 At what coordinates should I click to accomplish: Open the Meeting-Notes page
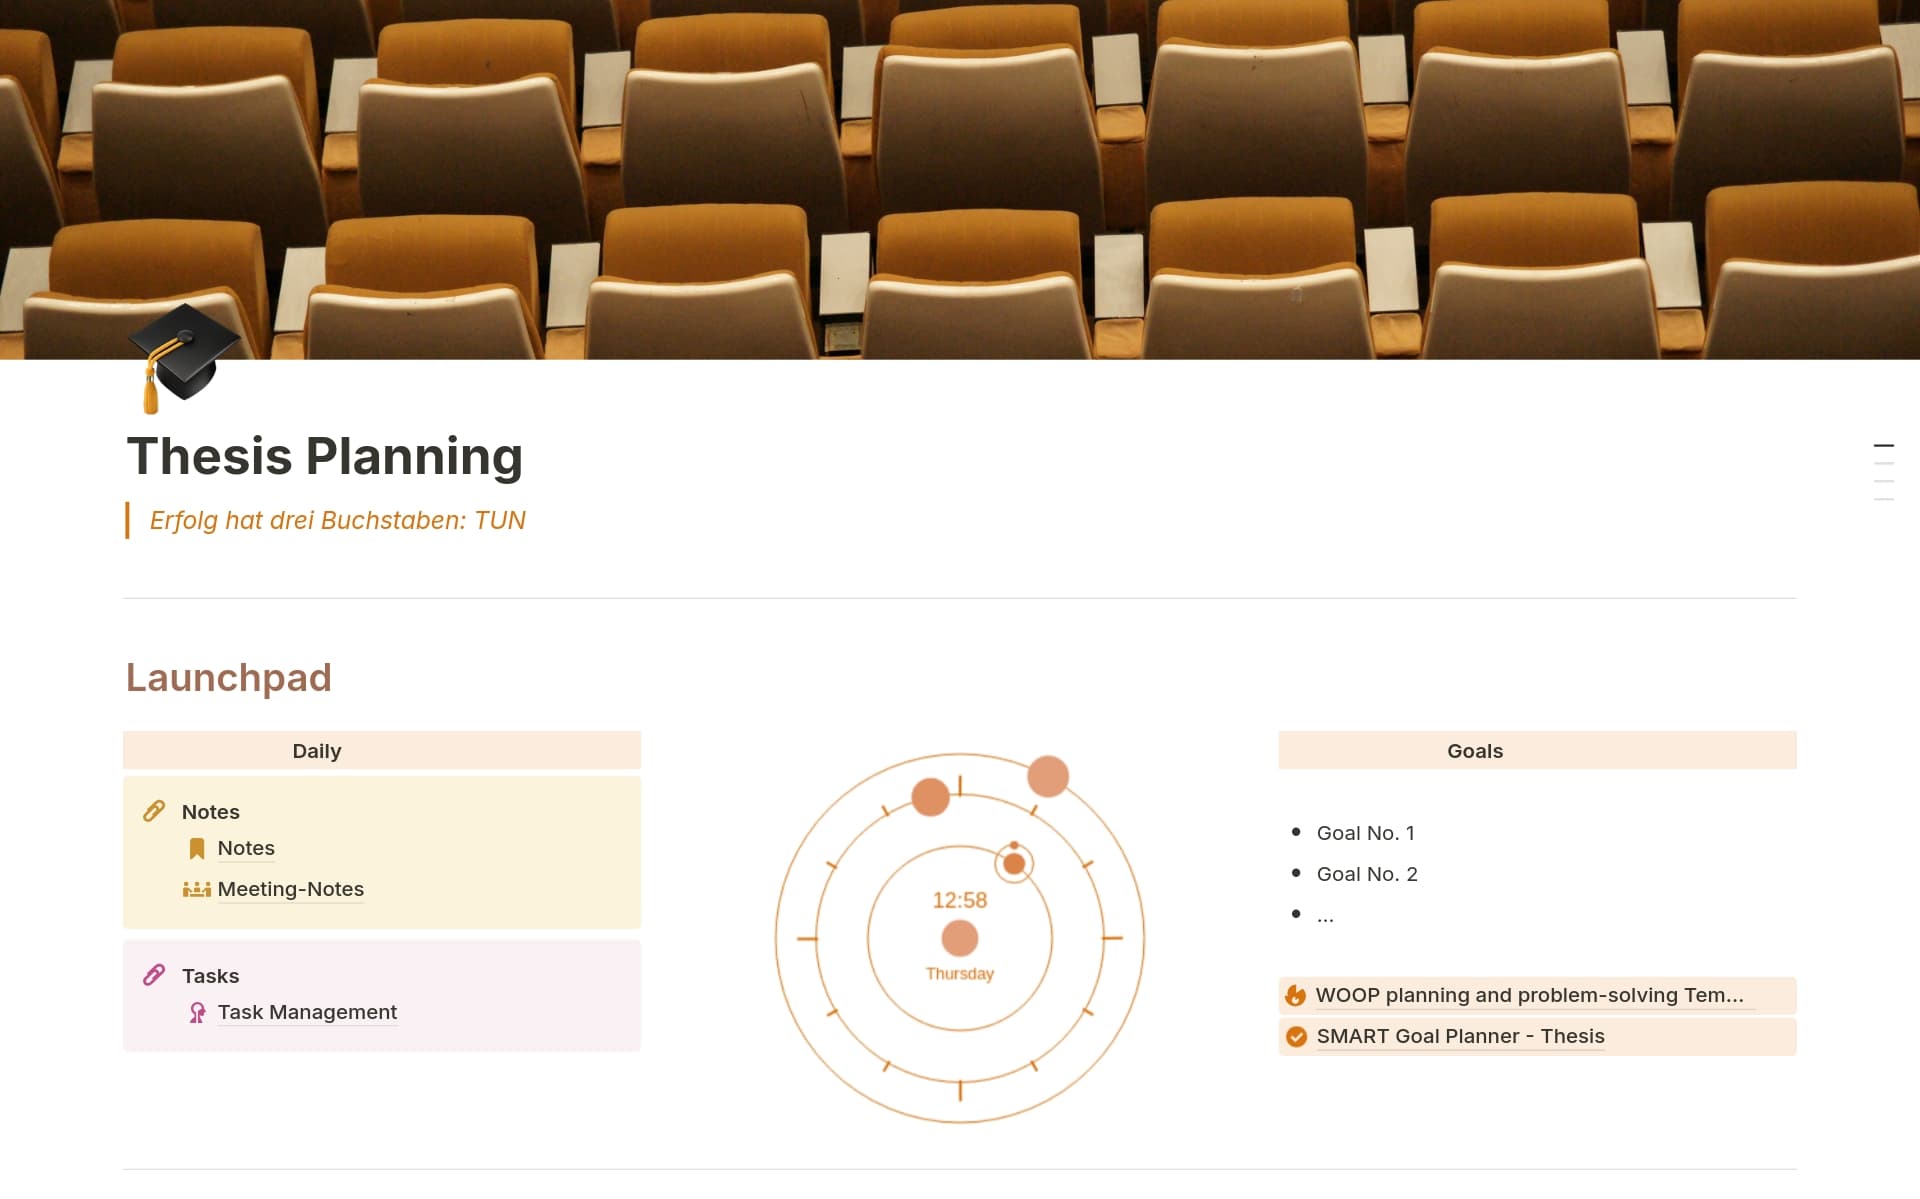coord(290,888)
